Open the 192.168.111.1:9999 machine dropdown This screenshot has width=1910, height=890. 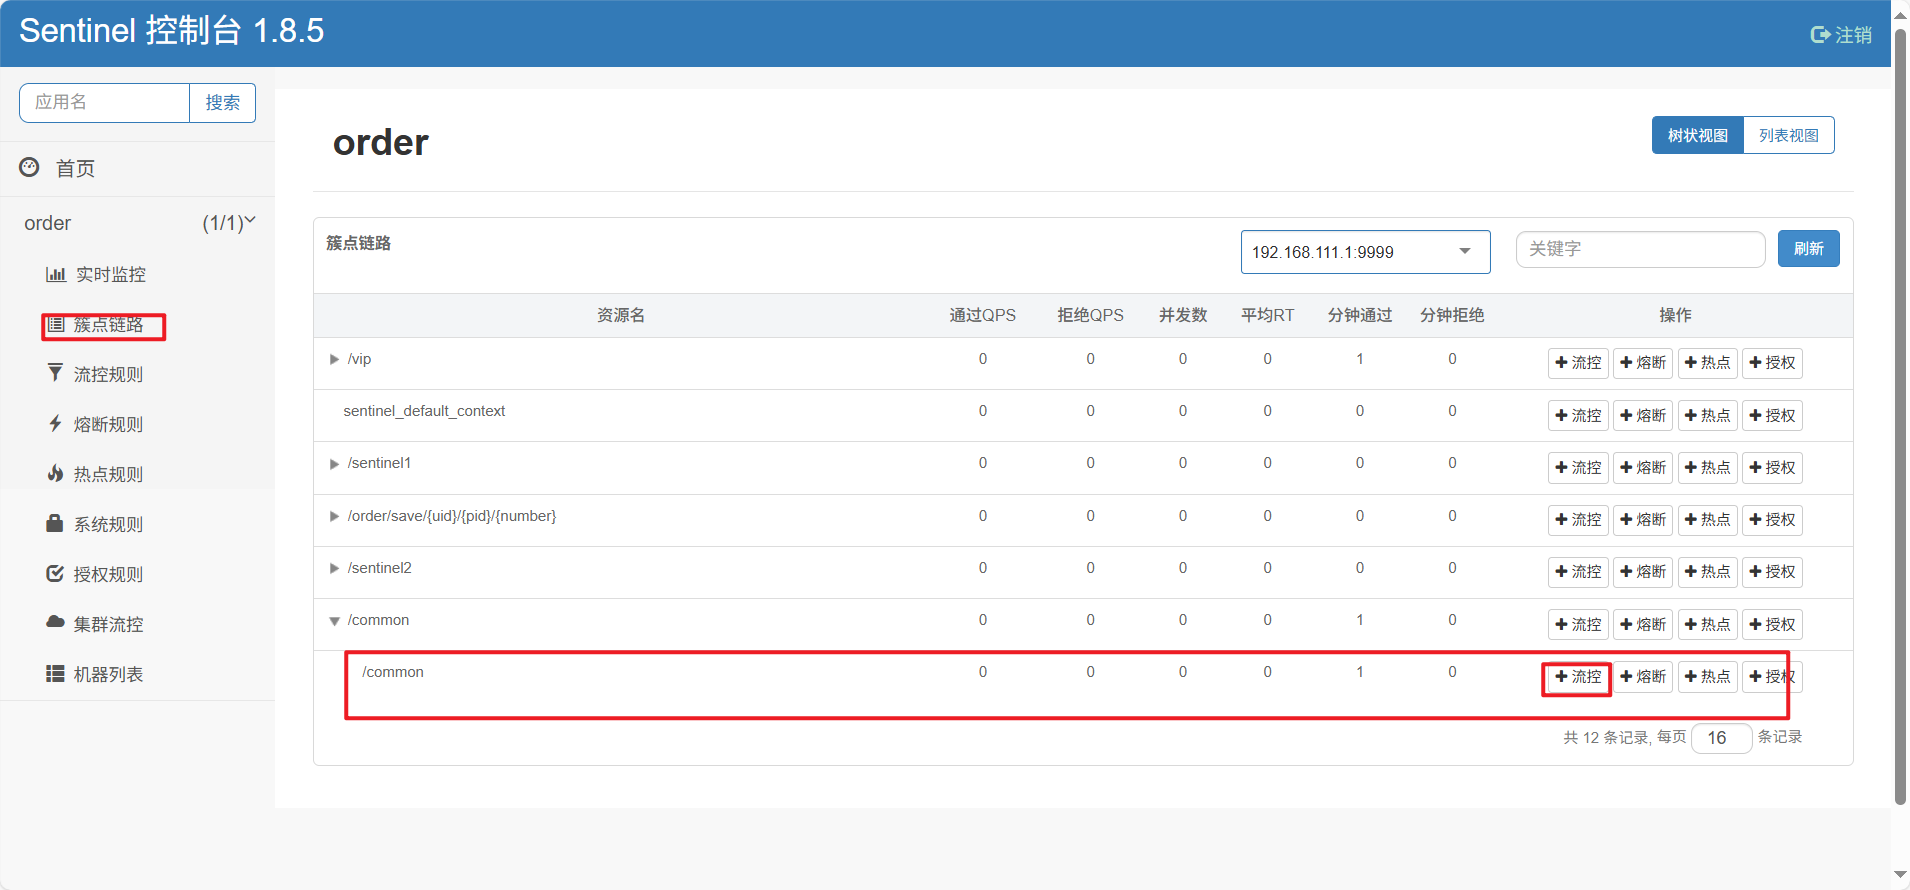(x=1365, y=252)
